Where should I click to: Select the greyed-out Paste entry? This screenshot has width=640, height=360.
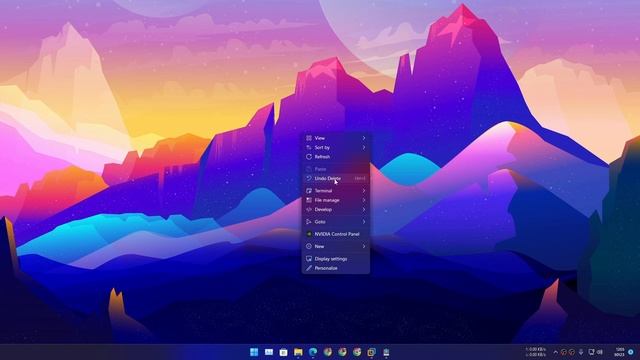point(336,169)
